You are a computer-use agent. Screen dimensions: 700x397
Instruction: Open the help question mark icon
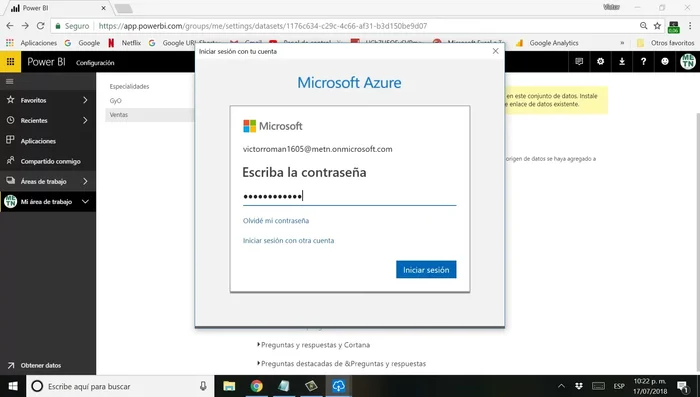coord(643,62)
